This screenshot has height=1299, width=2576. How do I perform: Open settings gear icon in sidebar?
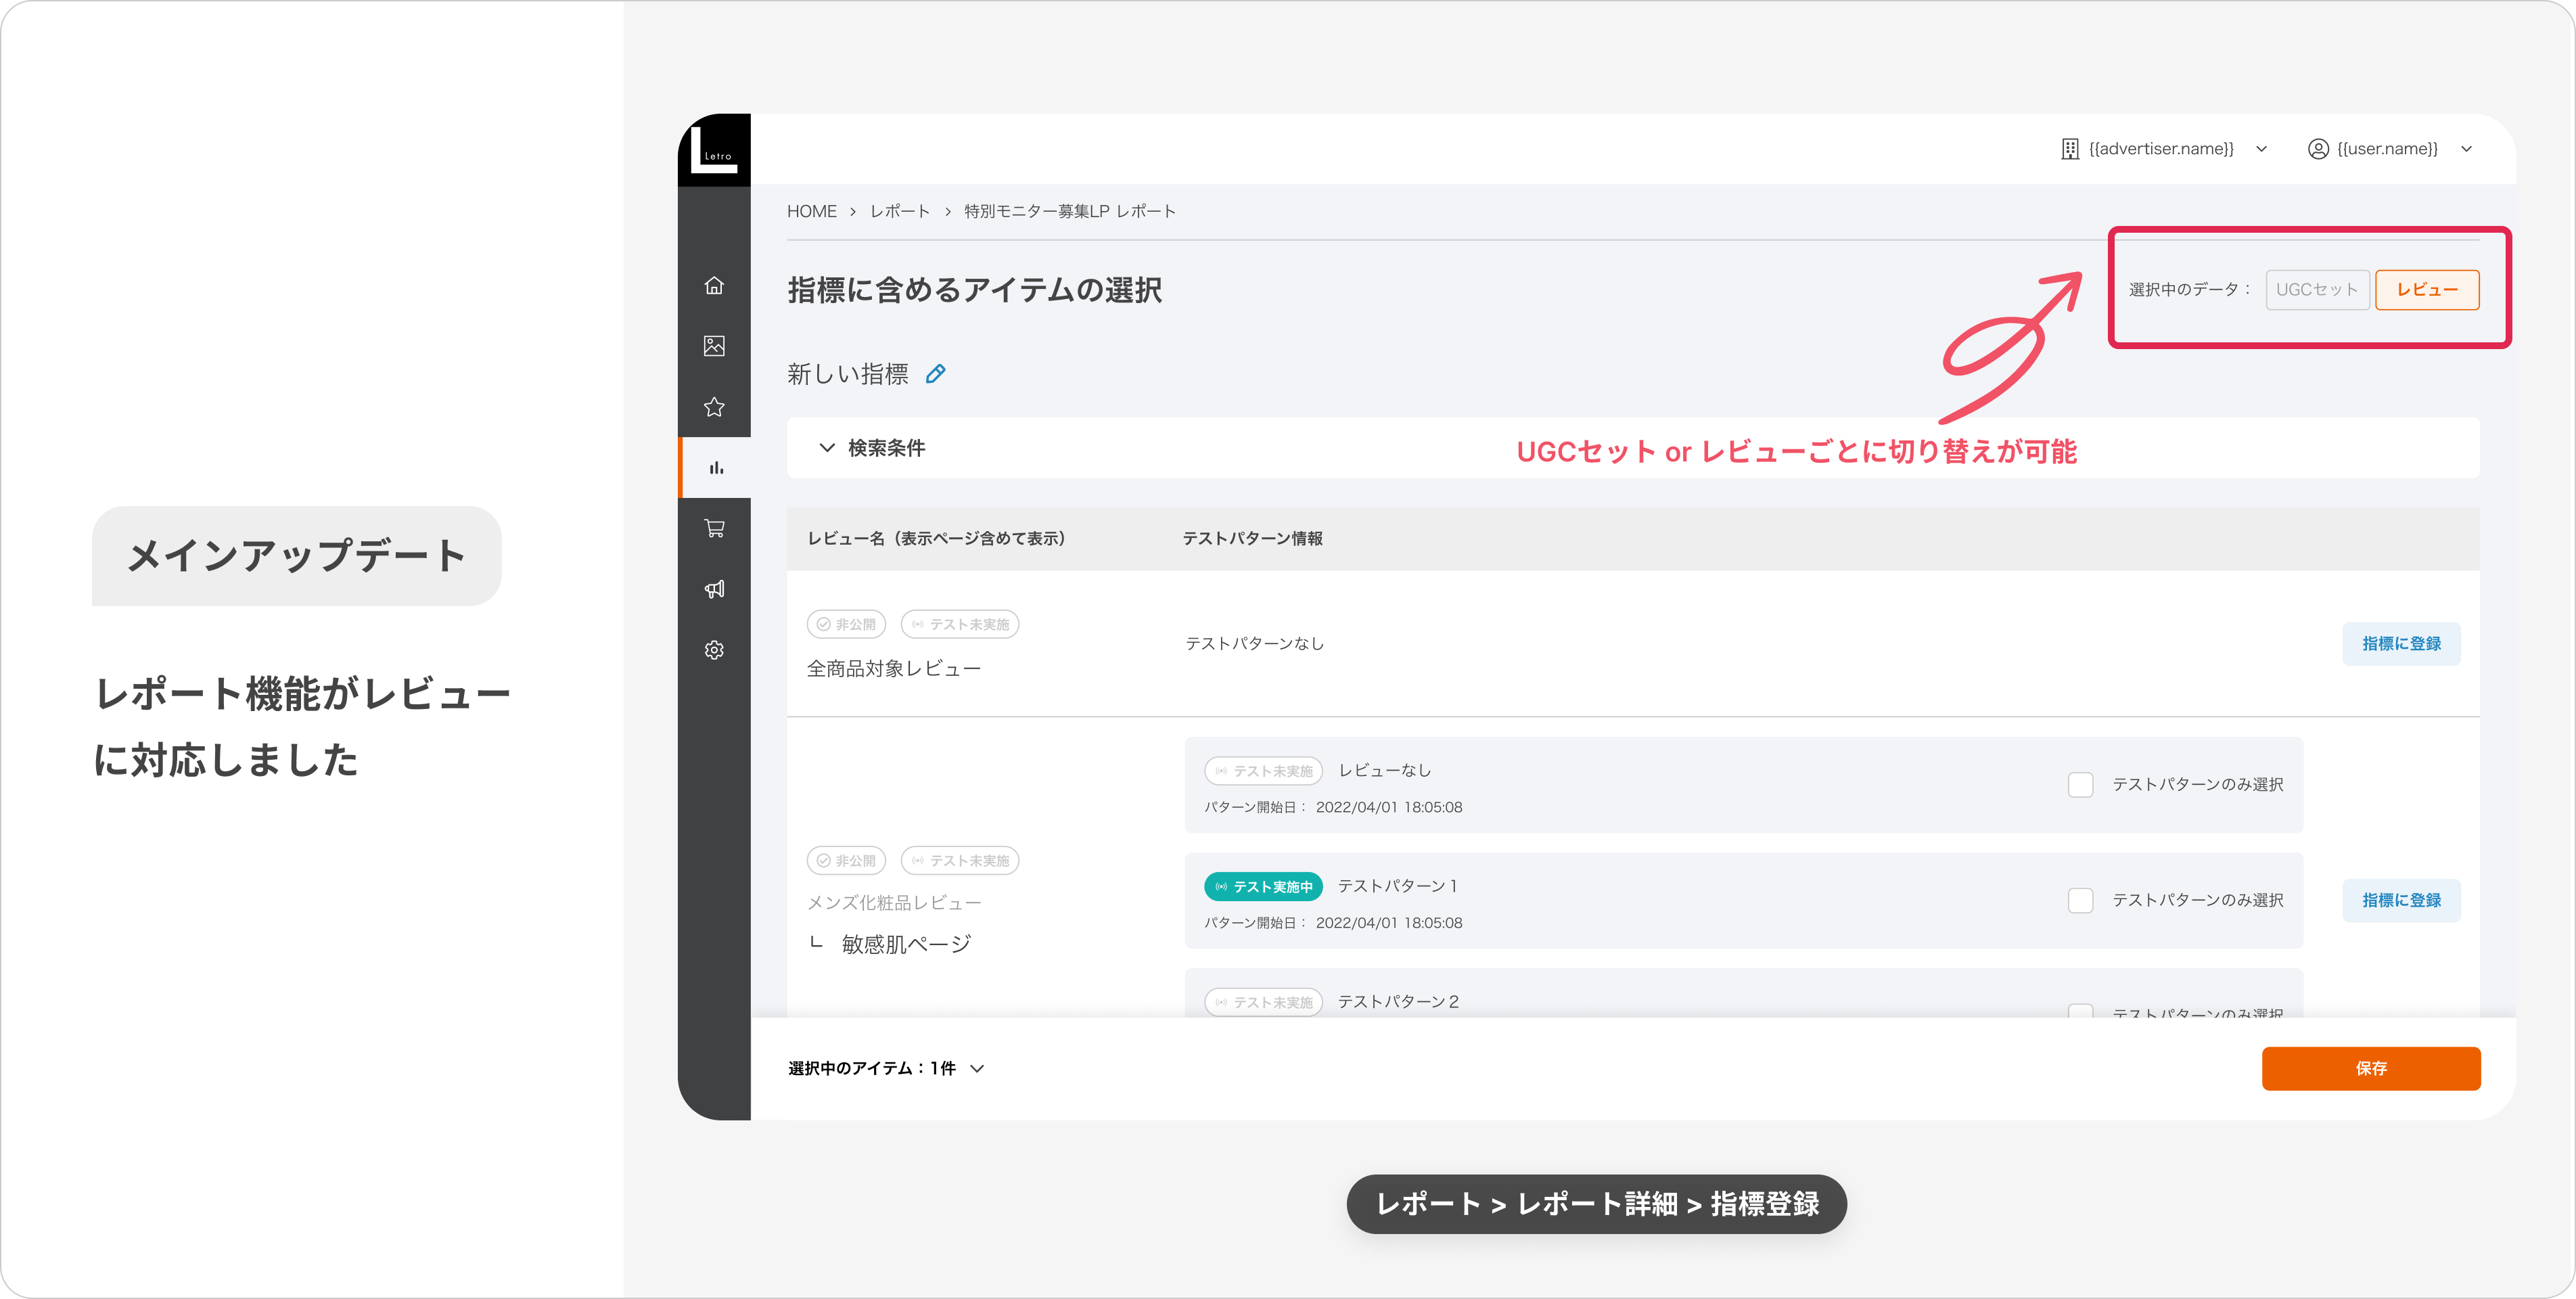pos(714,650)
